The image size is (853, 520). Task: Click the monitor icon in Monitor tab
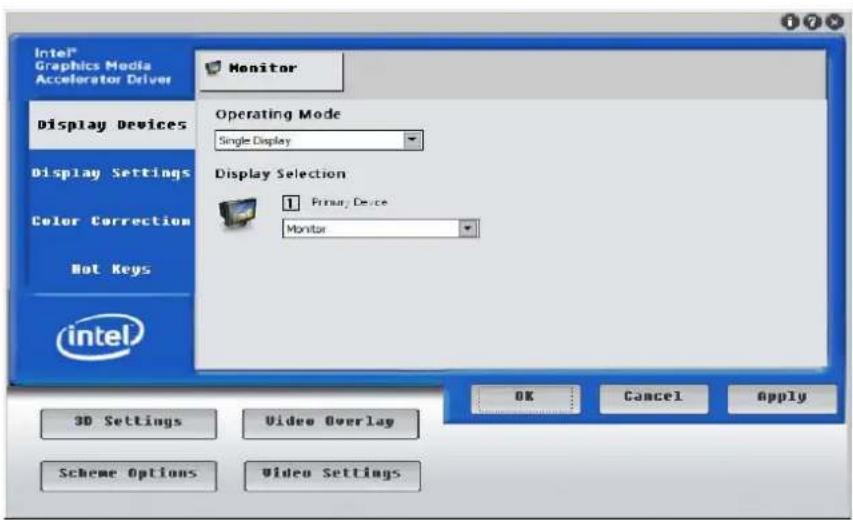213,68
